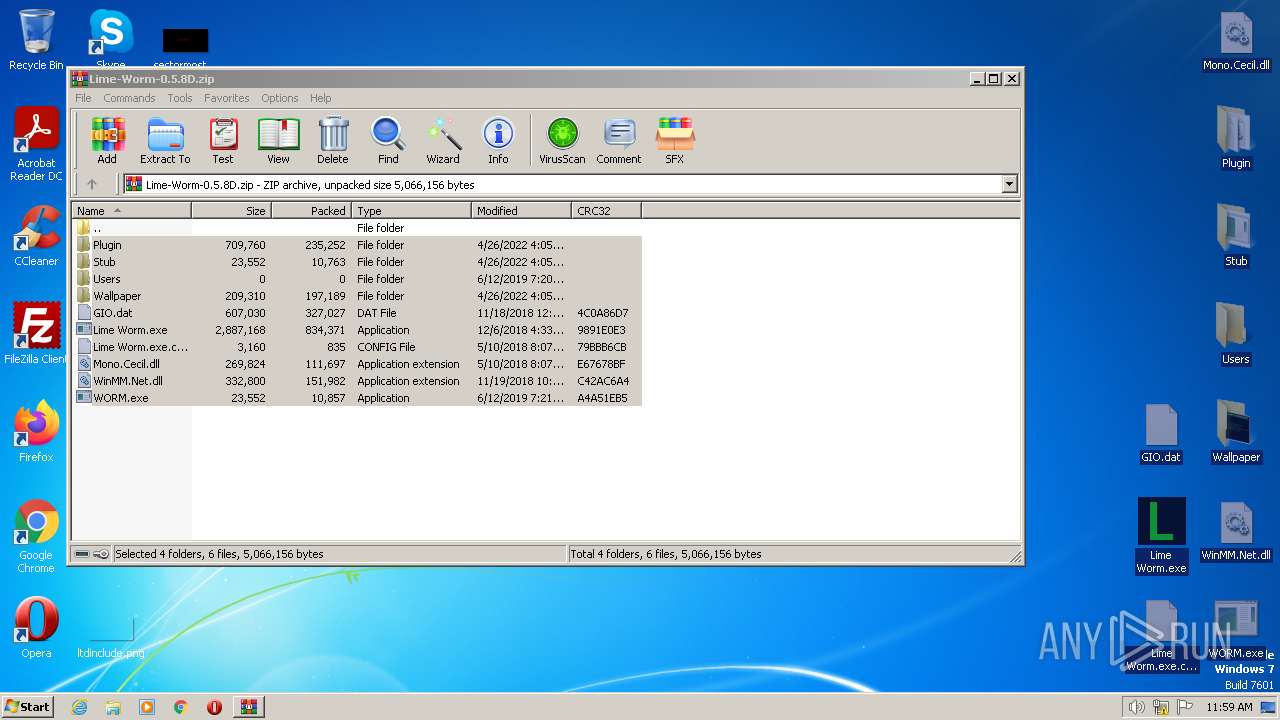
Task: Open Windows Explorer folder in taskbar
Action: click(x=113, y=707)
